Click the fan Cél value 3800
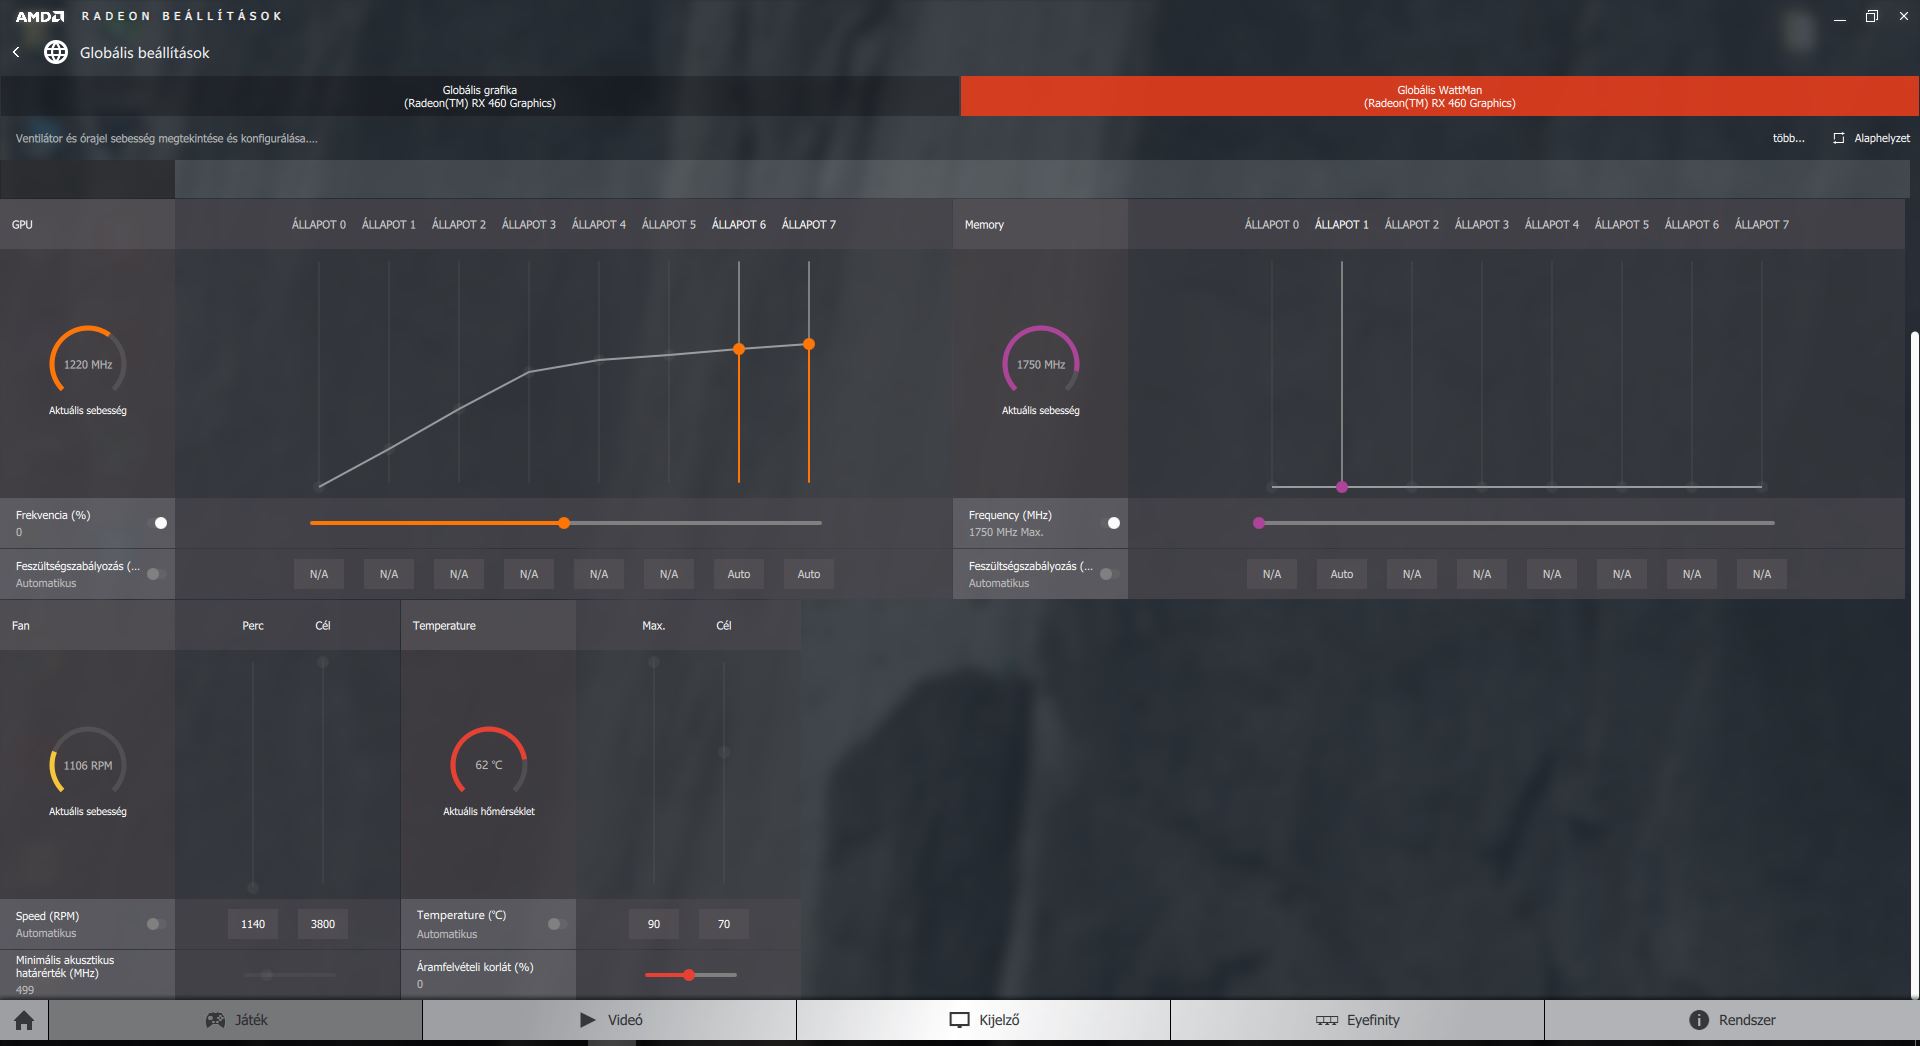This screenshot has width=1920, height=1046. tap(323, 924)
